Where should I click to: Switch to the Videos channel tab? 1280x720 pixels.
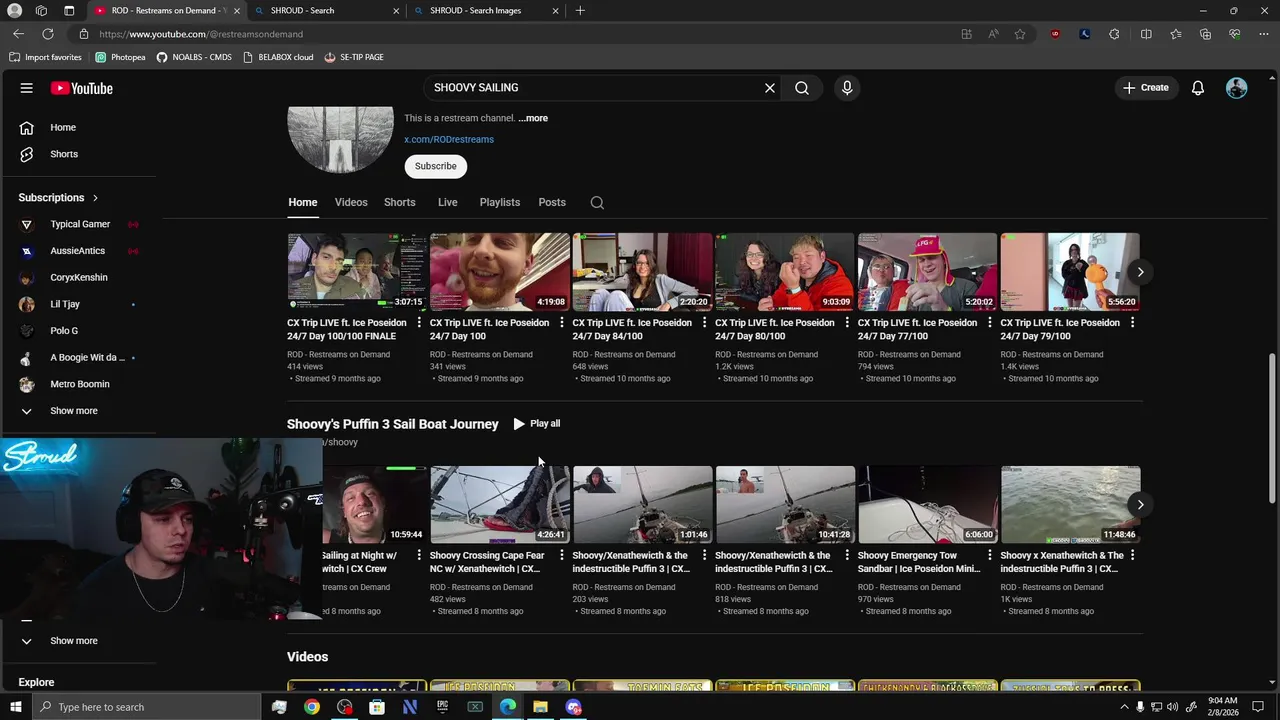point(351,202)
